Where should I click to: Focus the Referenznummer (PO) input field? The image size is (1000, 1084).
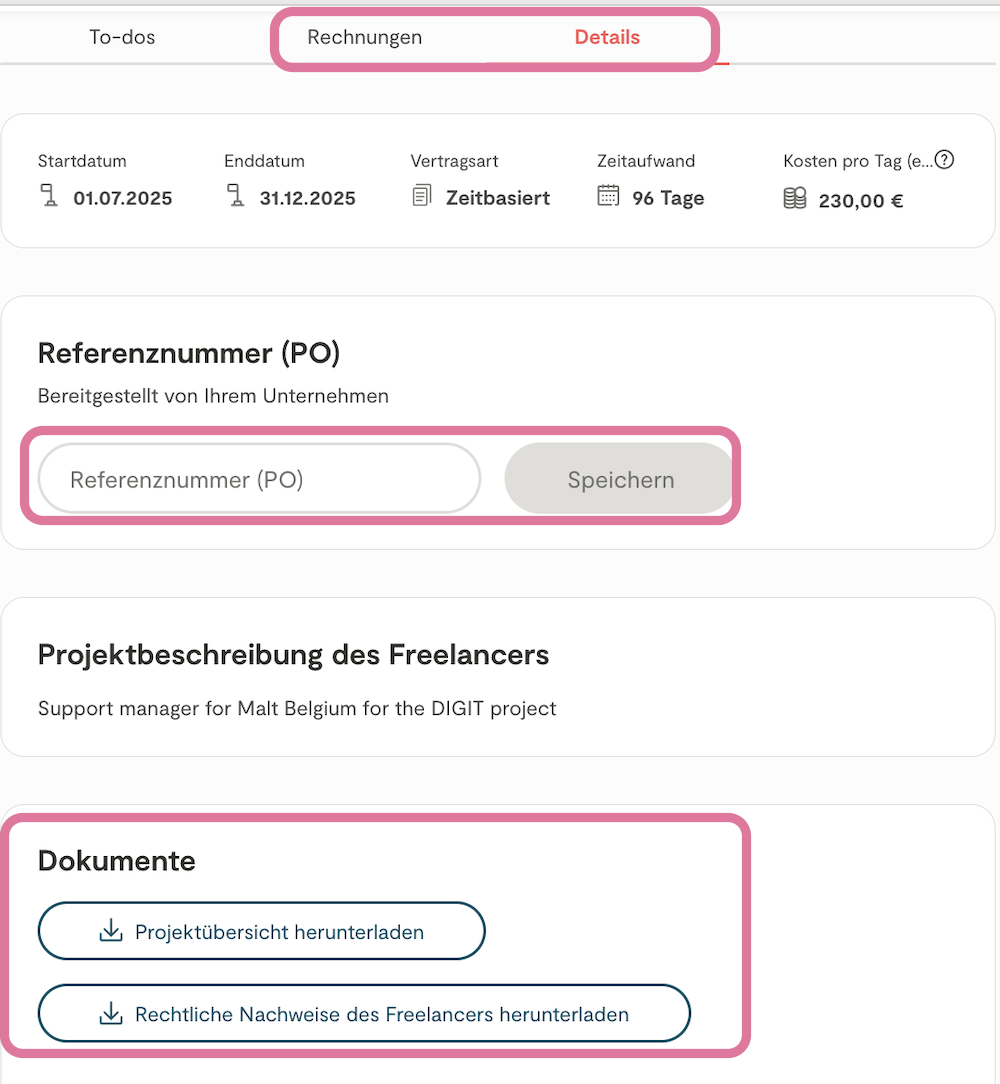coord(259,480)
